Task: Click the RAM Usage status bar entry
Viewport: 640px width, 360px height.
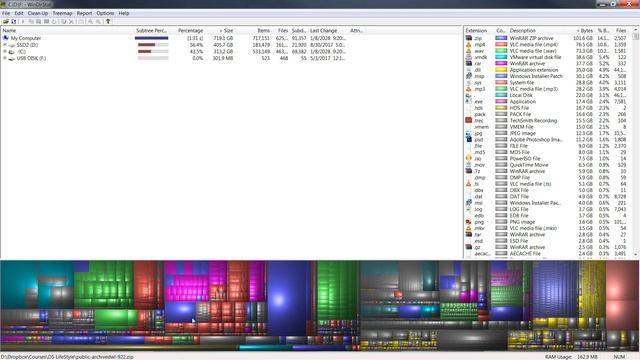Action: [x=571, y=357]
